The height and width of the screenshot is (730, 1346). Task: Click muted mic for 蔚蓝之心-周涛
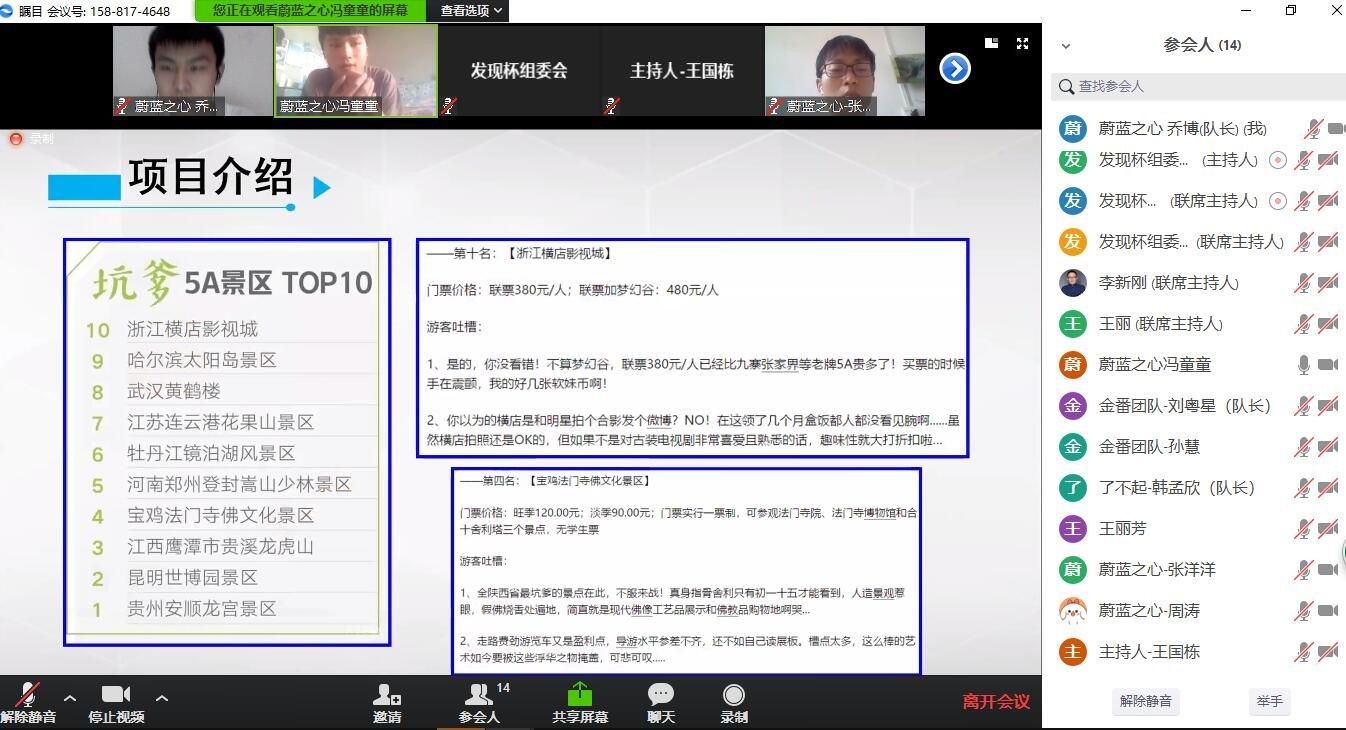coord(1303,611)
